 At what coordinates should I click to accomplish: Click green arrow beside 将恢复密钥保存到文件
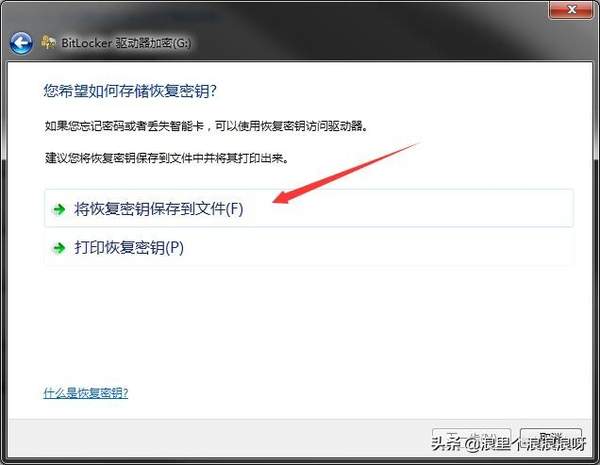tap(59, 209)
